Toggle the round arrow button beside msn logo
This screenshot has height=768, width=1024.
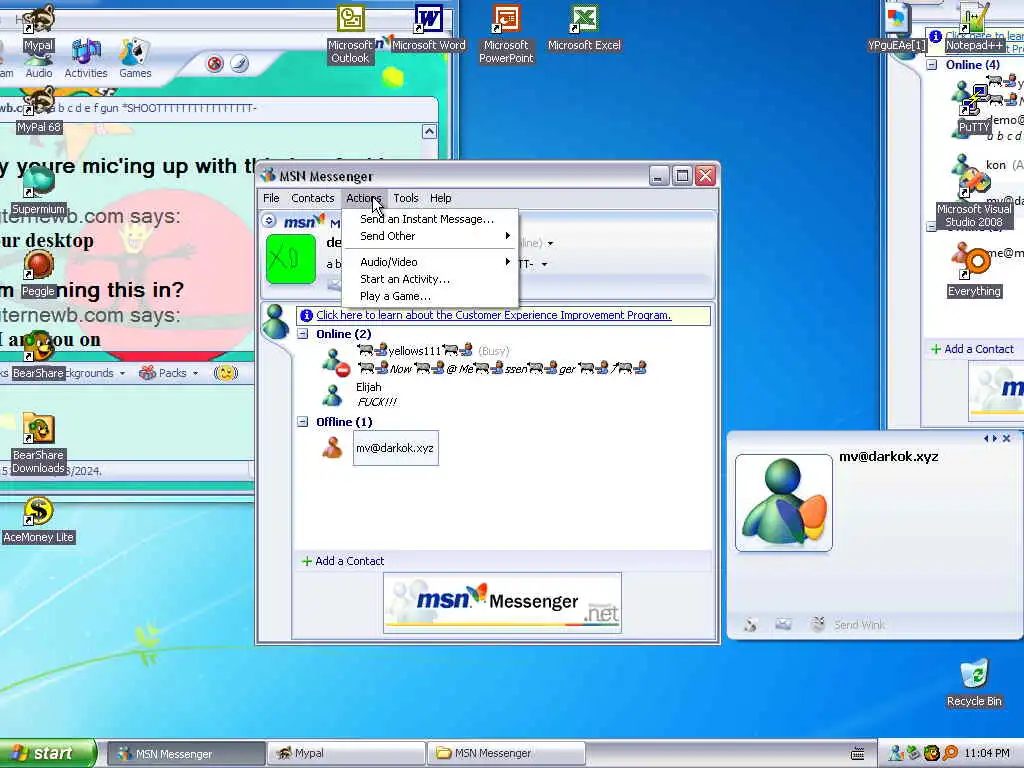[x=269, y=221]
